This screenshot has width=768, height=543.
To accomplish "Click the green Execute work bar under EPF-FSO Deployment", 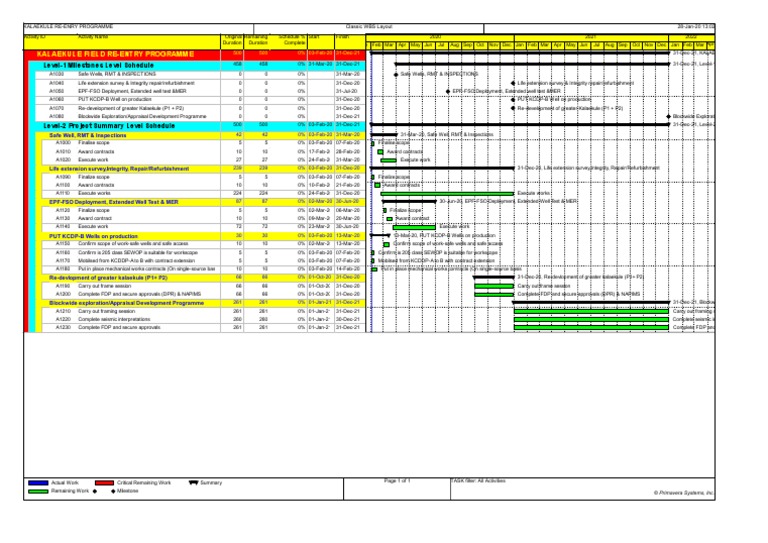I will (414, 227).
